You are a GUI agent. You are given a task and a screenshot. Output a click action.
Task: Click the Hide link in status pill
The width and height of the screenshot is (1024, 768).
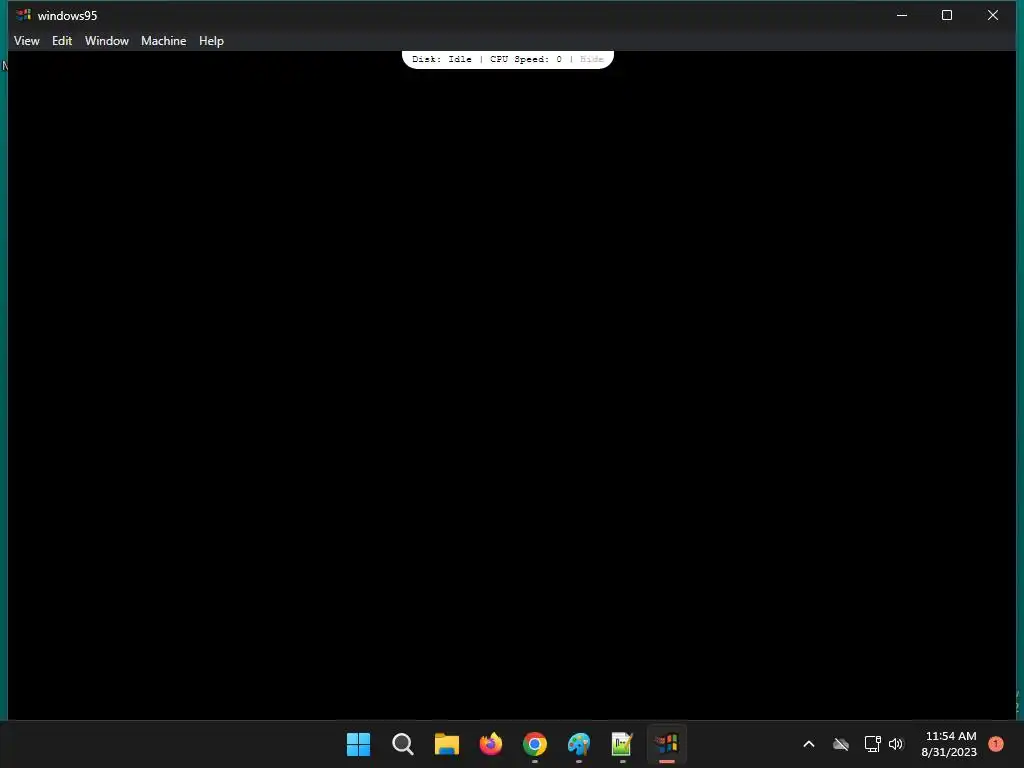pyautogui.click(x=592, y=59)
